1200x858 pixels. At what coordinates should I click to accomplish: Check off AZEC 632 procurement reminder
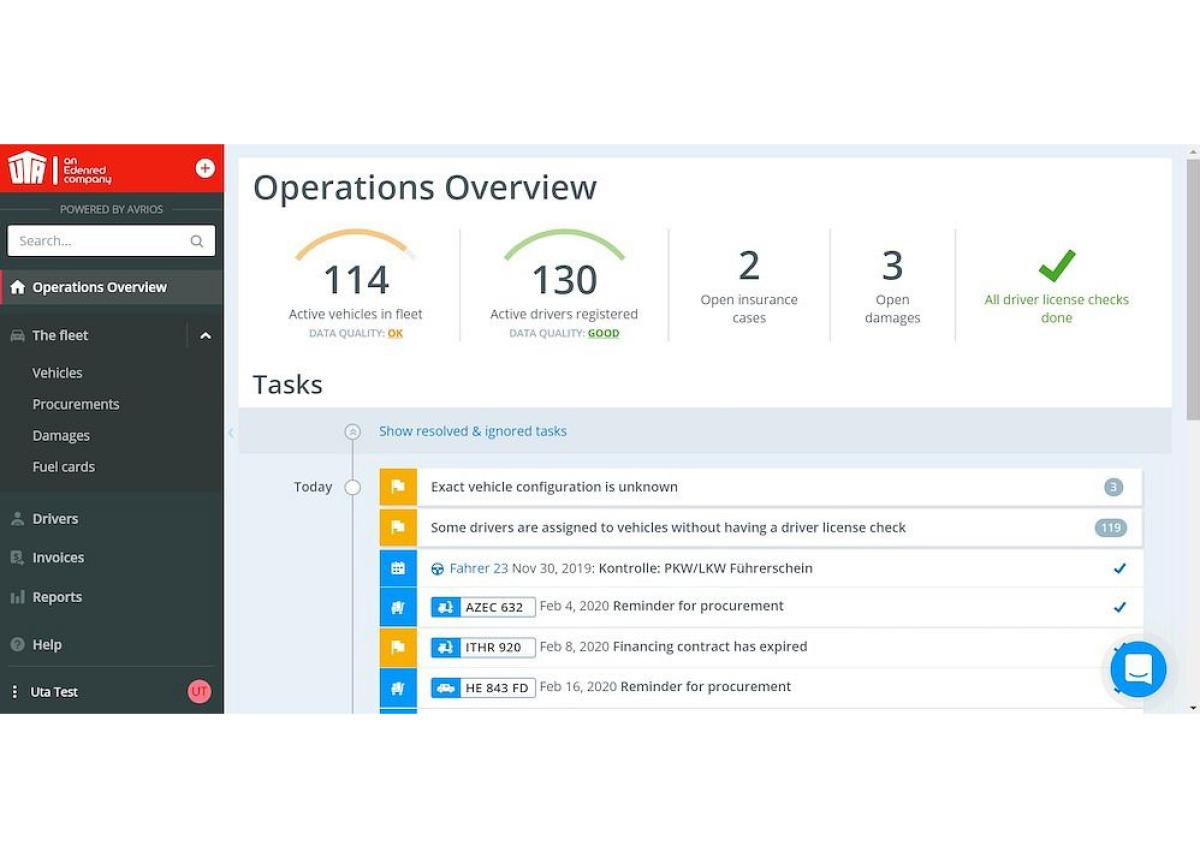[1120, 607]
